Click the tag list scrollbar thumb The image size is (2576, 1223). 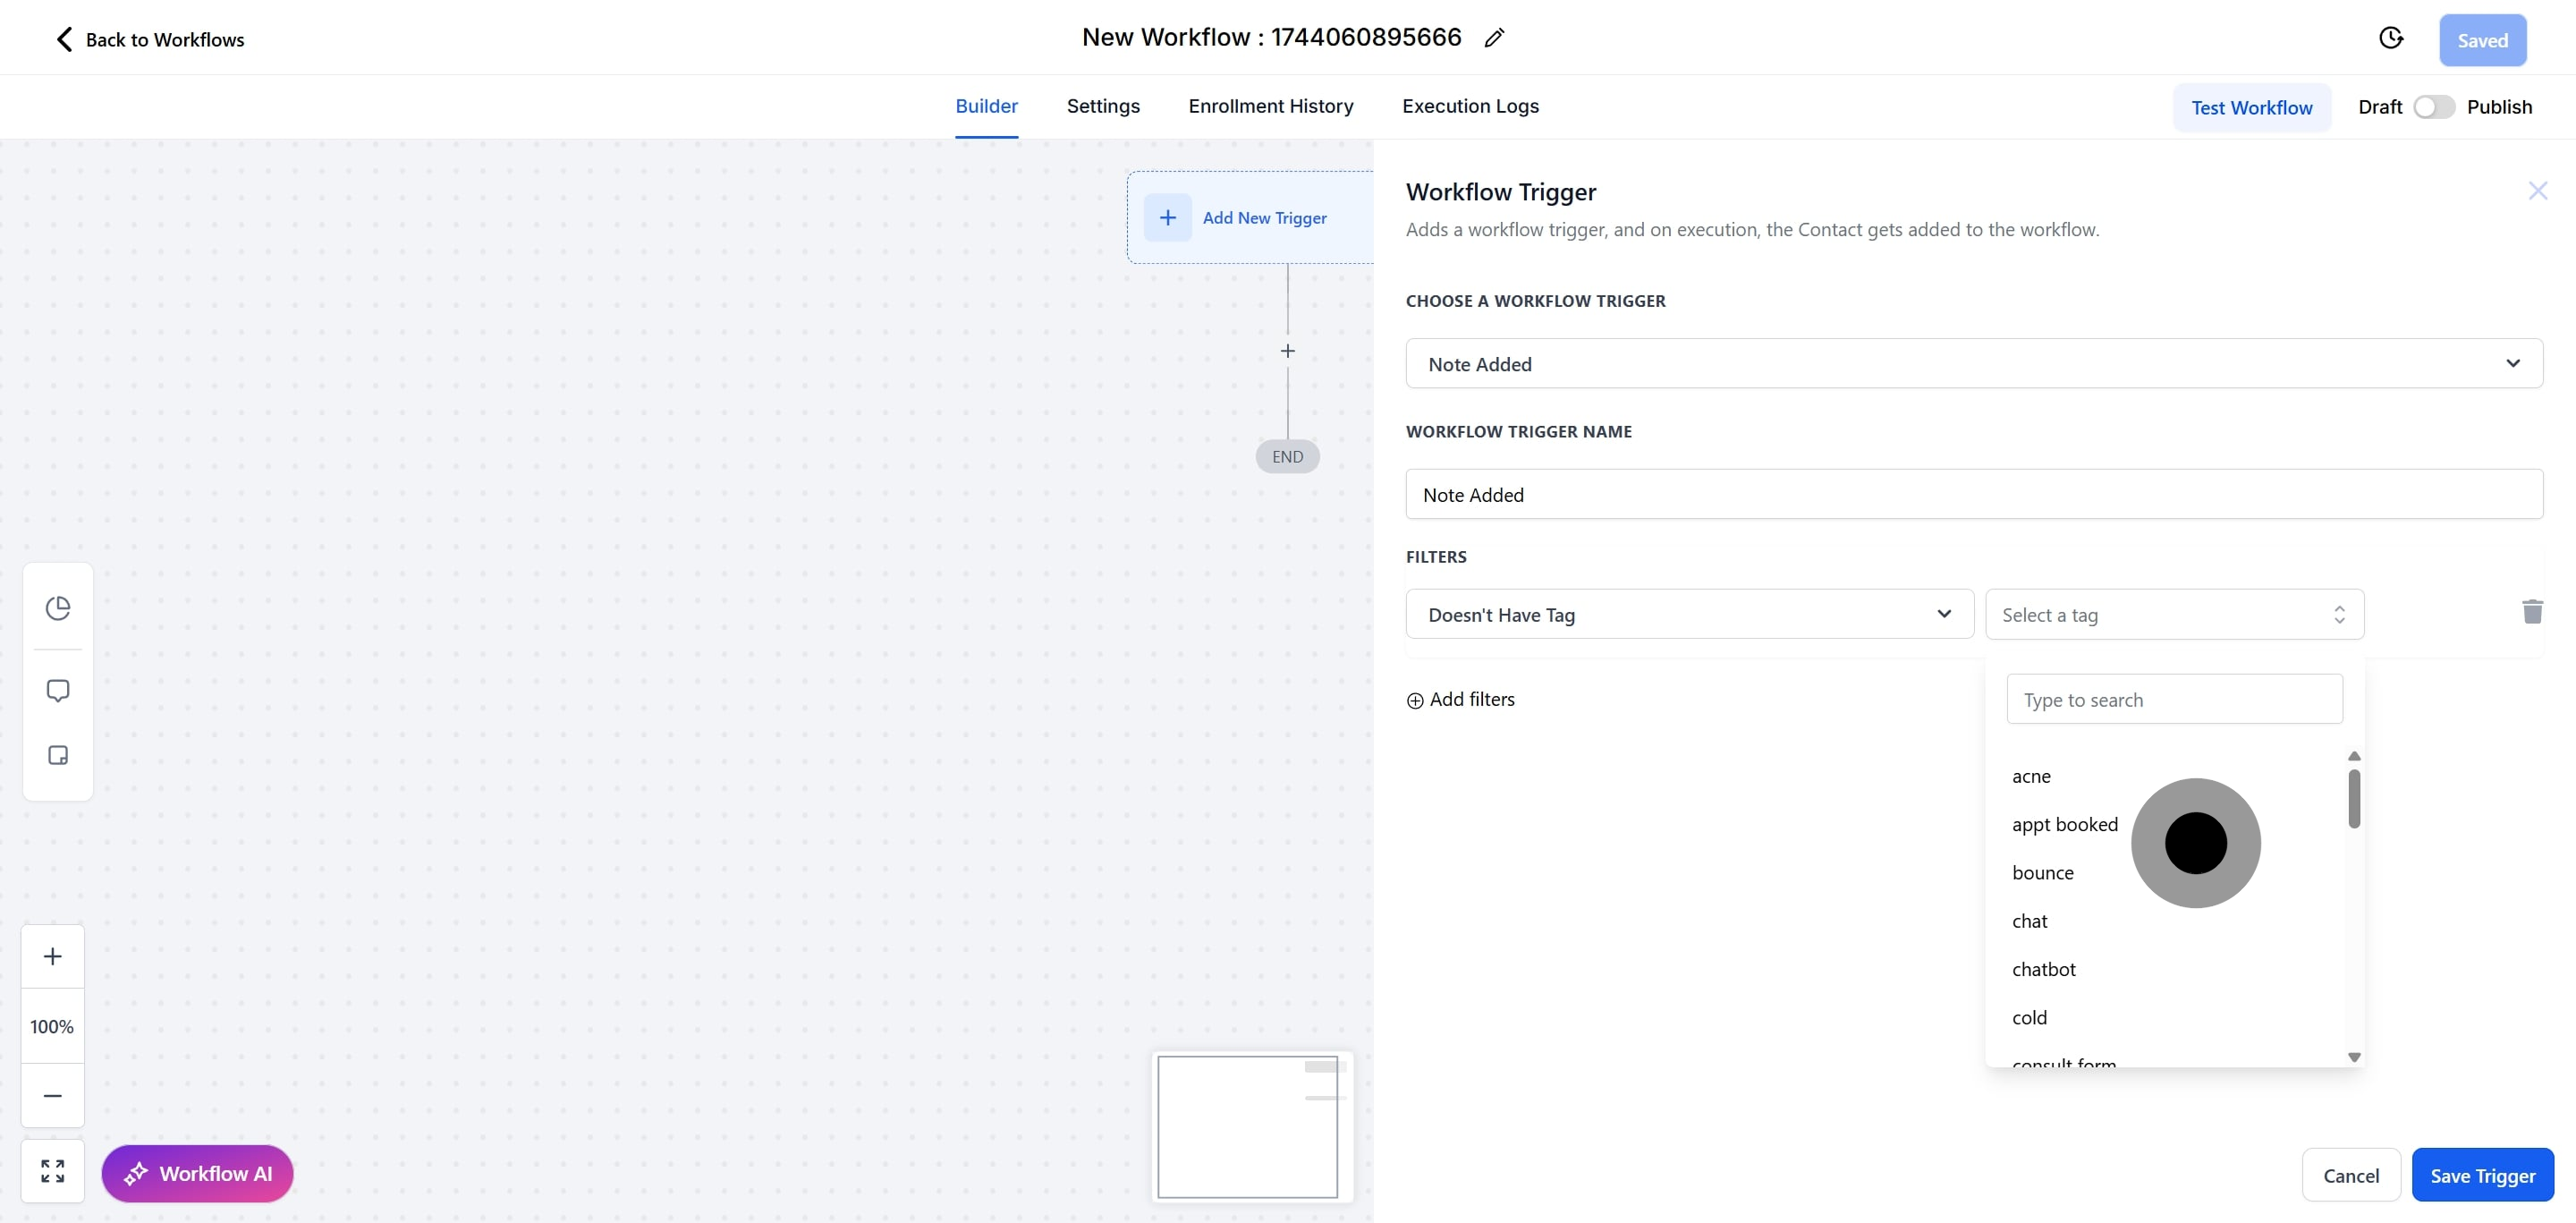pyautogui.click(x=2354, y=798)
